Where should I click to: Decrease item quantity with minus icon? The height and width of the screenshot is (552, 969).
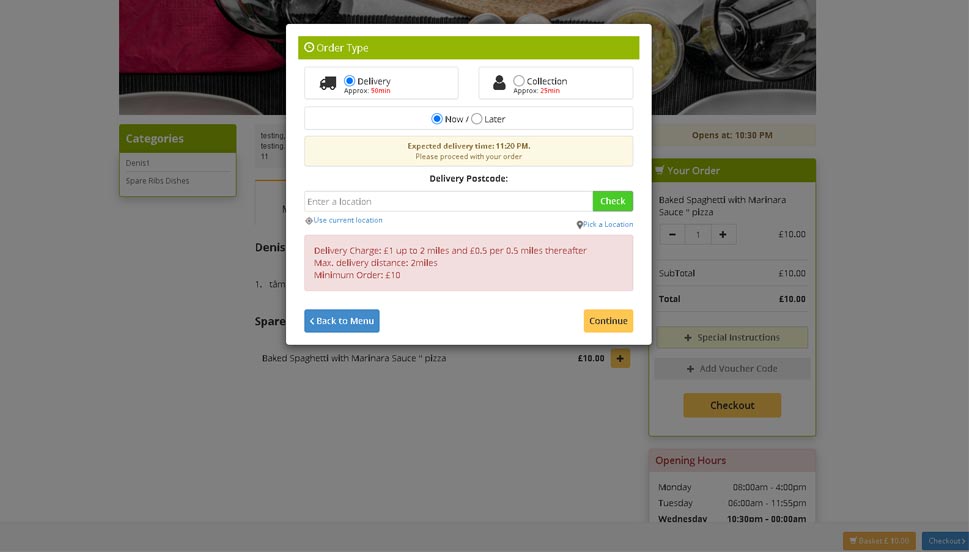click(x=672, y=234)
